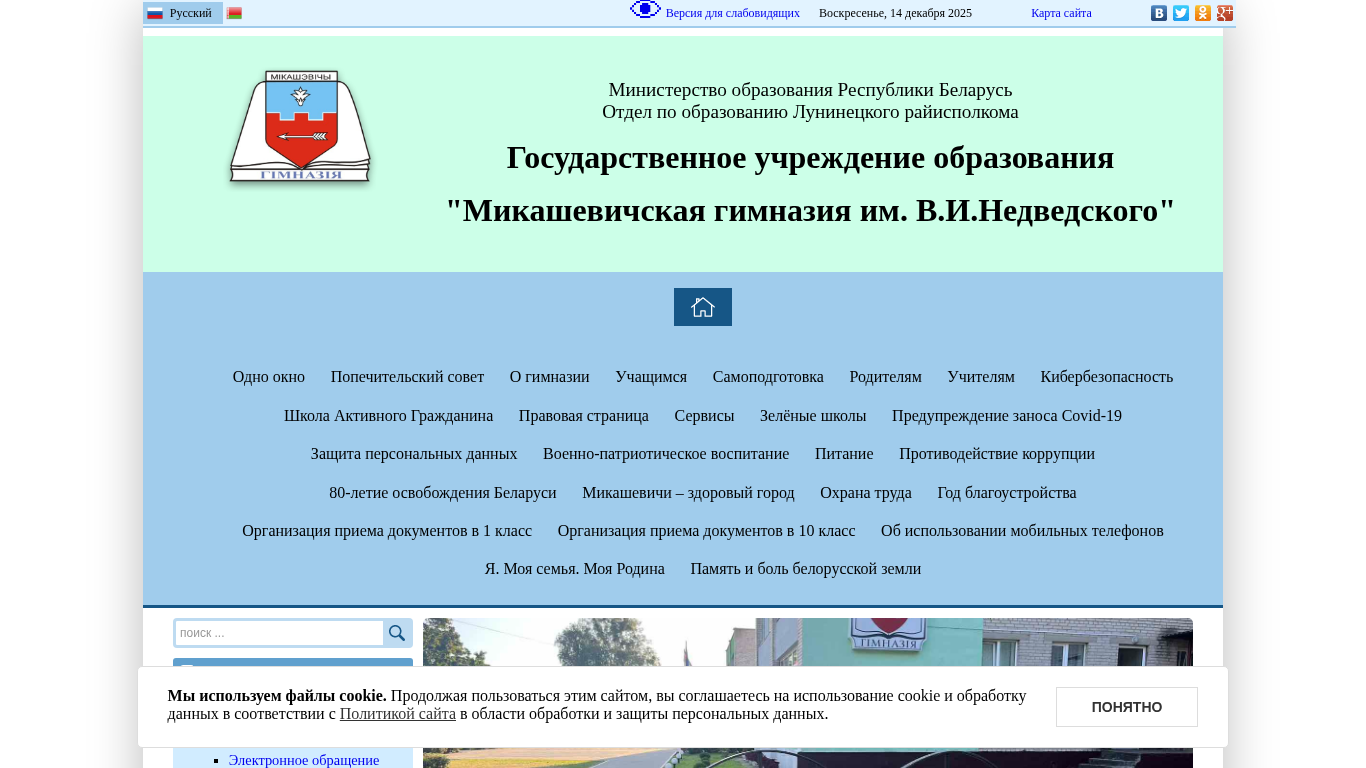Click the date Воскресенье, 14 декабря 2025
This screenshot has width=1366, height=768.
[895, 13]
